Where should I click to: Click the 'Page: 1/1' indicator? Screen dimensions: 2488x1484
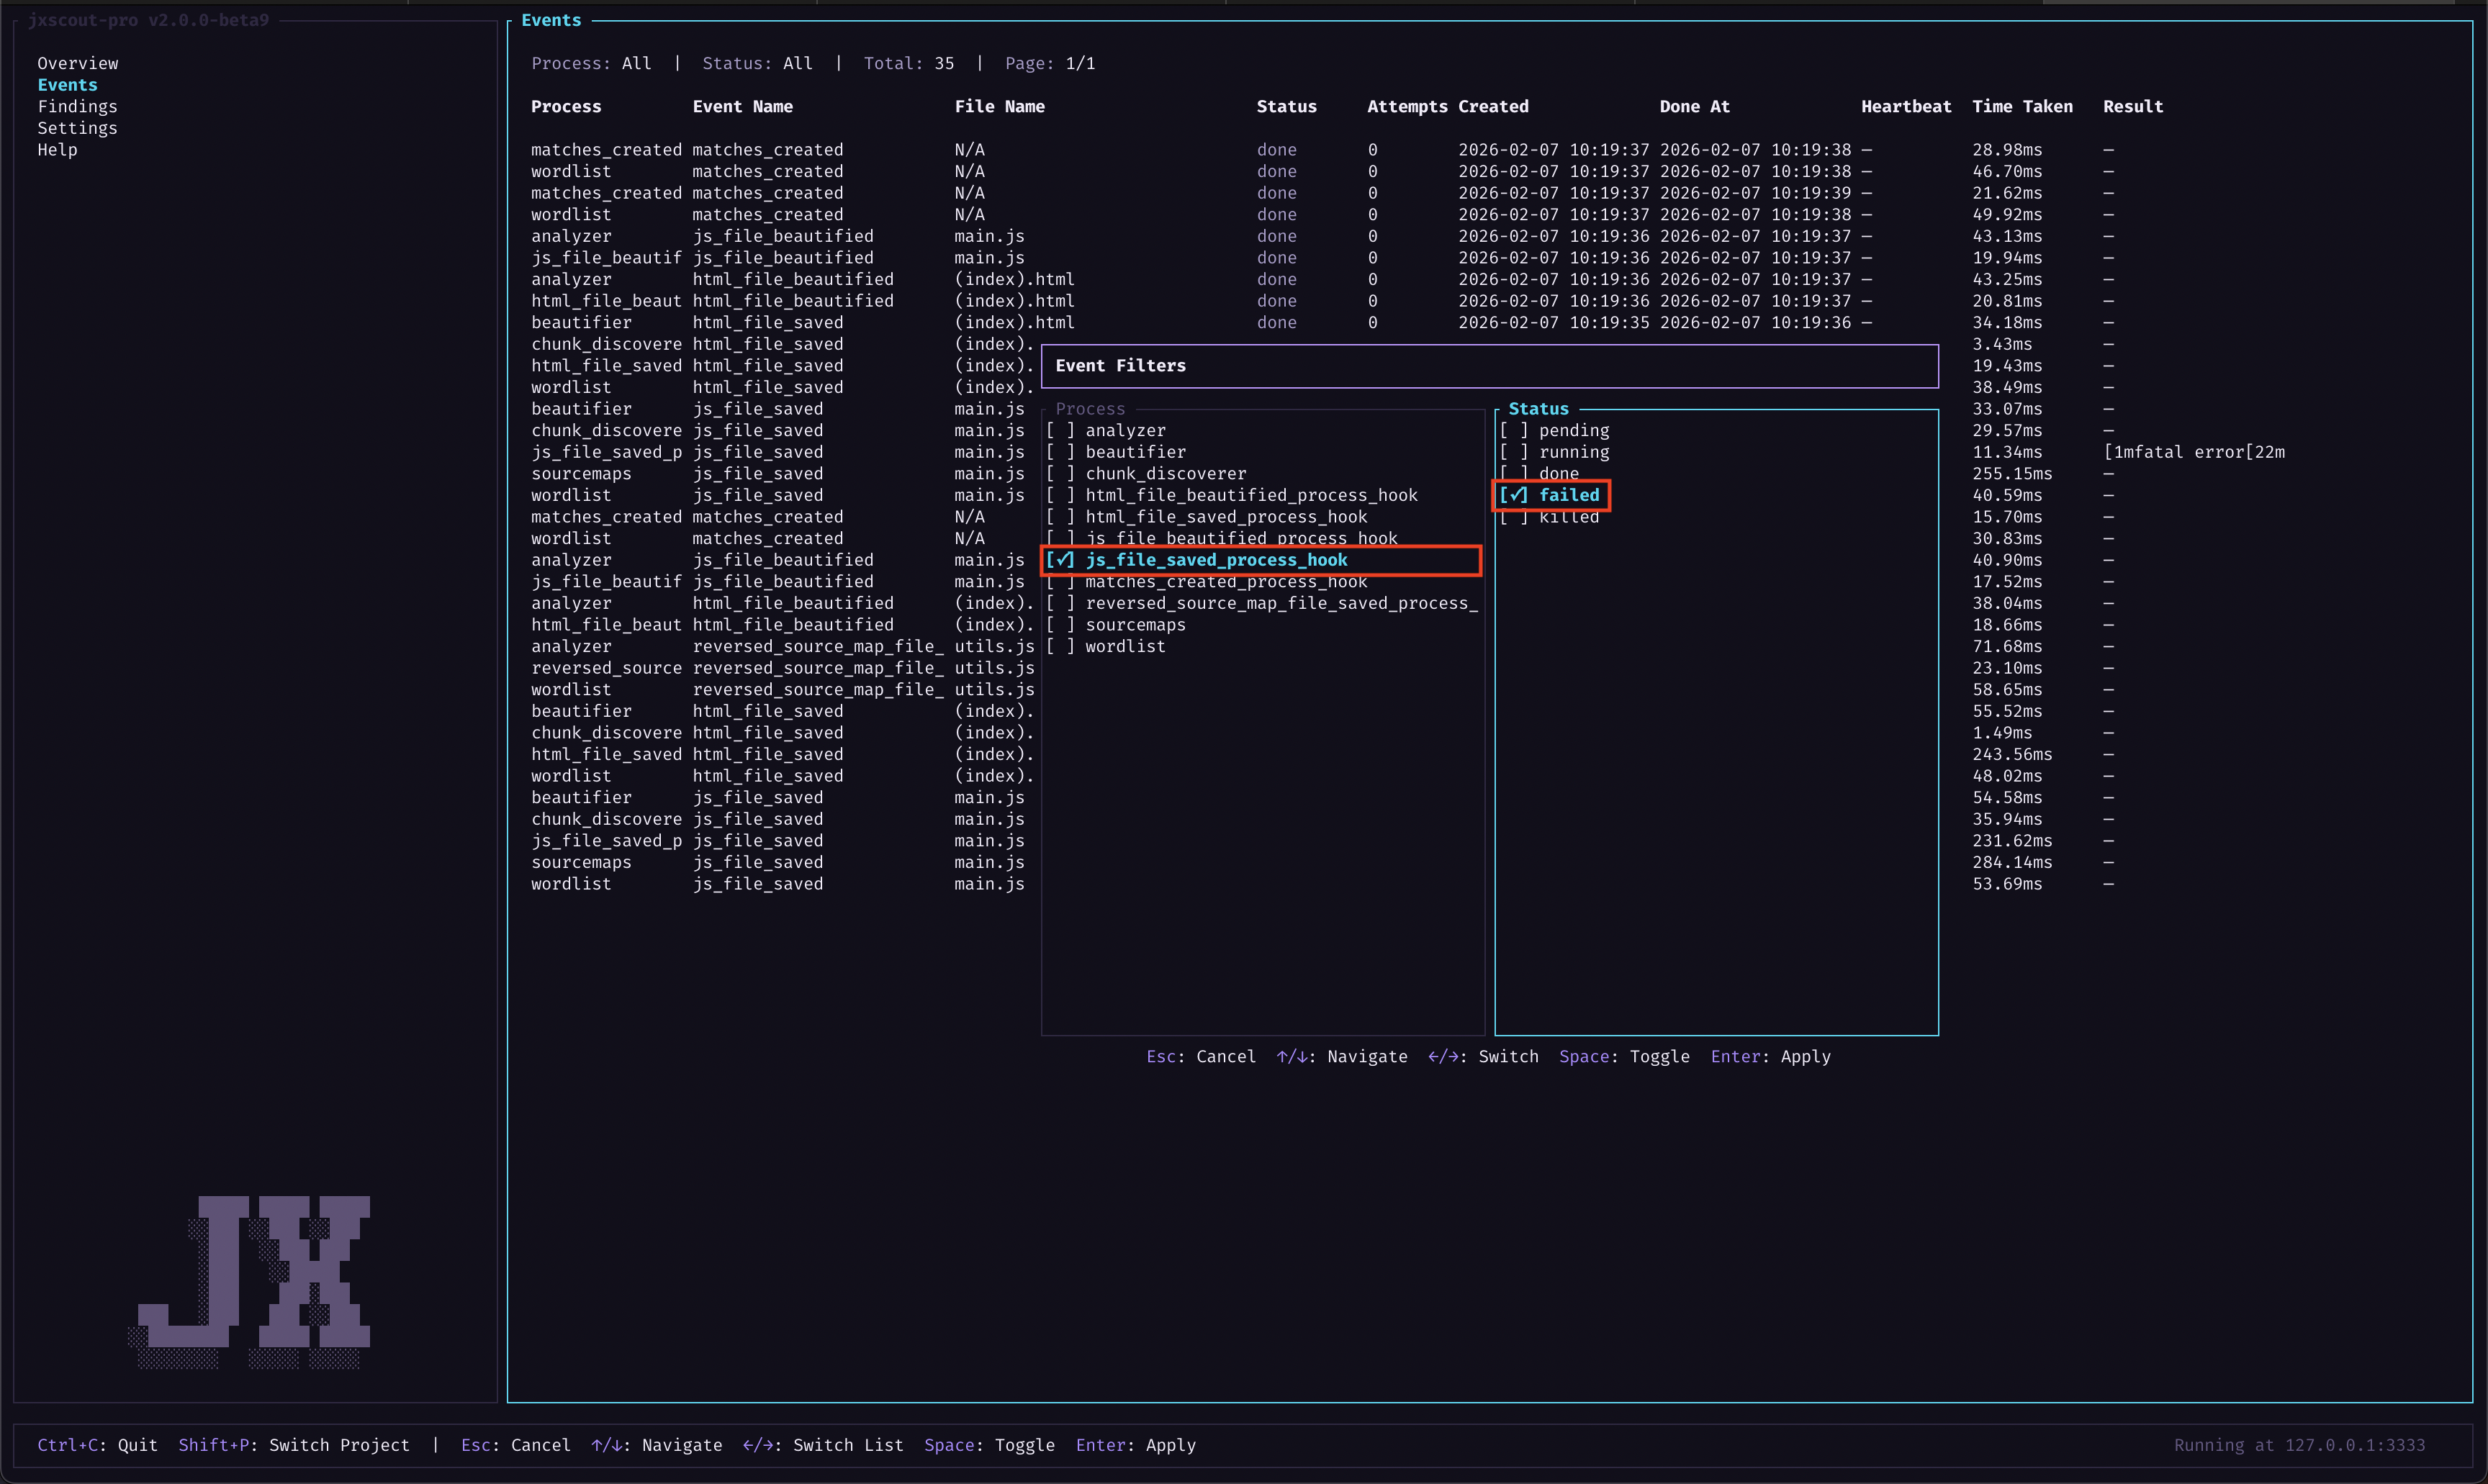coord(1050,63)
